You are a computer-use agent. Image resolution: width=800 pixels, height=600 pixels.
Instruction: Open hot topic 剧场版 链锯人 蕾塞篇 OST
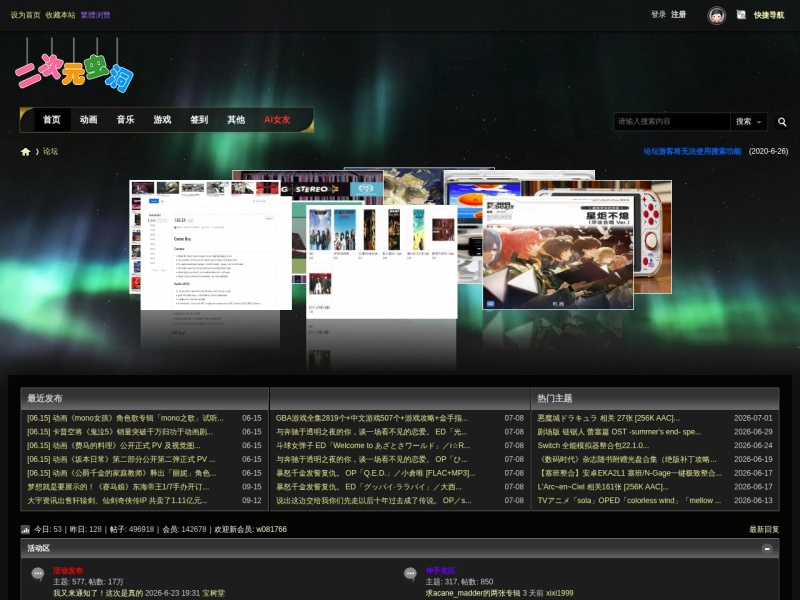pos(619,432)
